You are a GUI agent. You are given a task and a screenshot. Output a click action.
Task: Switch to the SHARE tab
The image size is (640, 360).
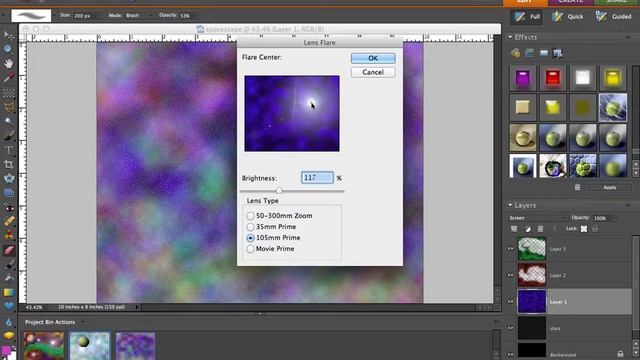(617, 2)
